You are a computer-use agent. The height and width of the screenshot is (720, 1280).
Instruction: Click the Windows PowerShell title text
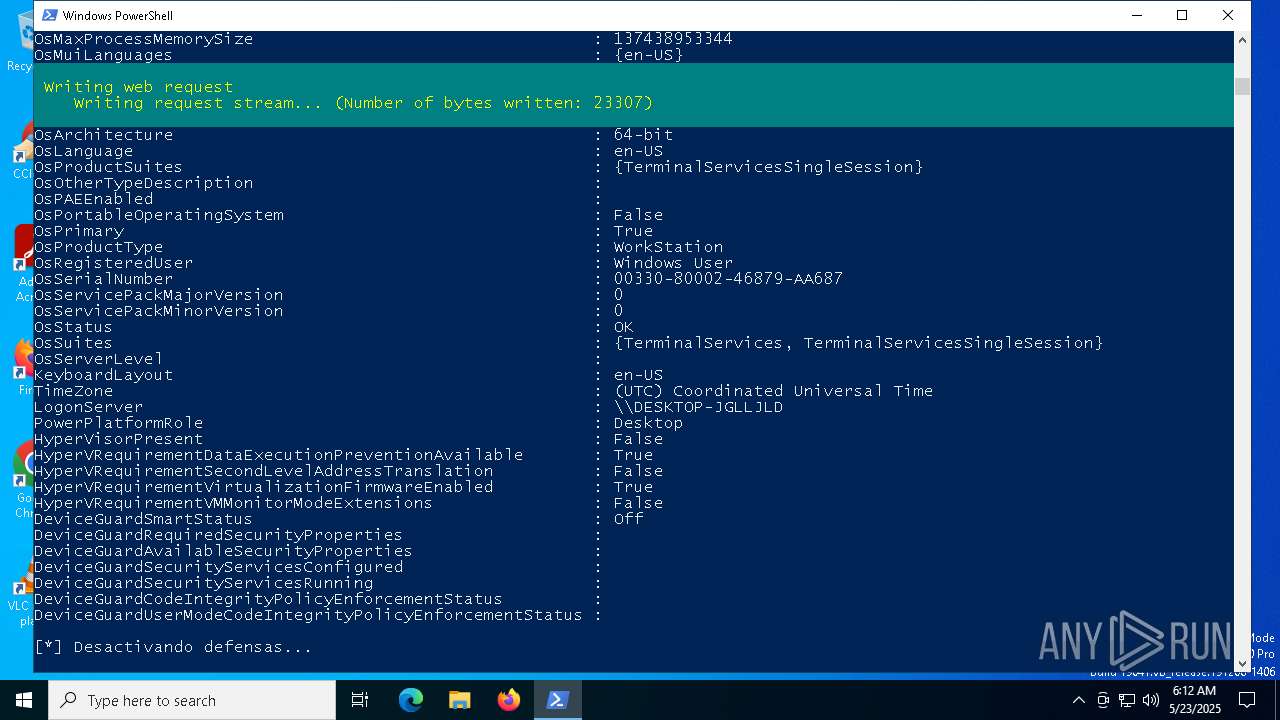click(117, 15)
